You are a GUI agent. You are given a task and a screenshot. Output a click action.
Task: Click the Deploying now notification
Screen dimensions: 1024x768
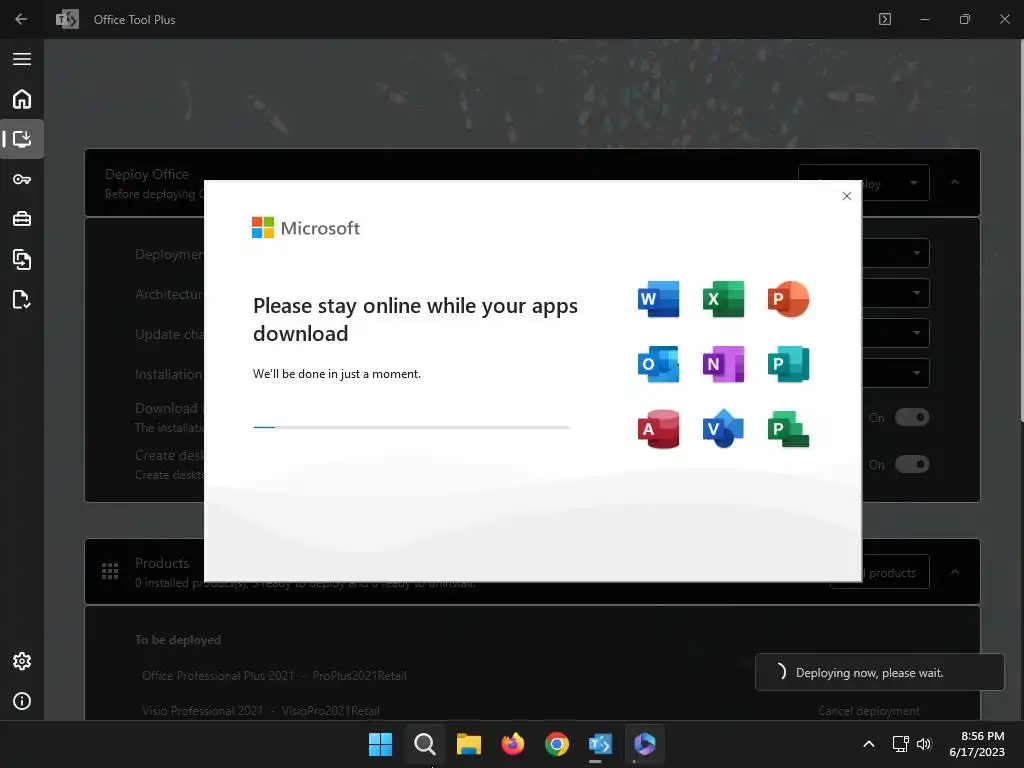(x=879, y=672)
